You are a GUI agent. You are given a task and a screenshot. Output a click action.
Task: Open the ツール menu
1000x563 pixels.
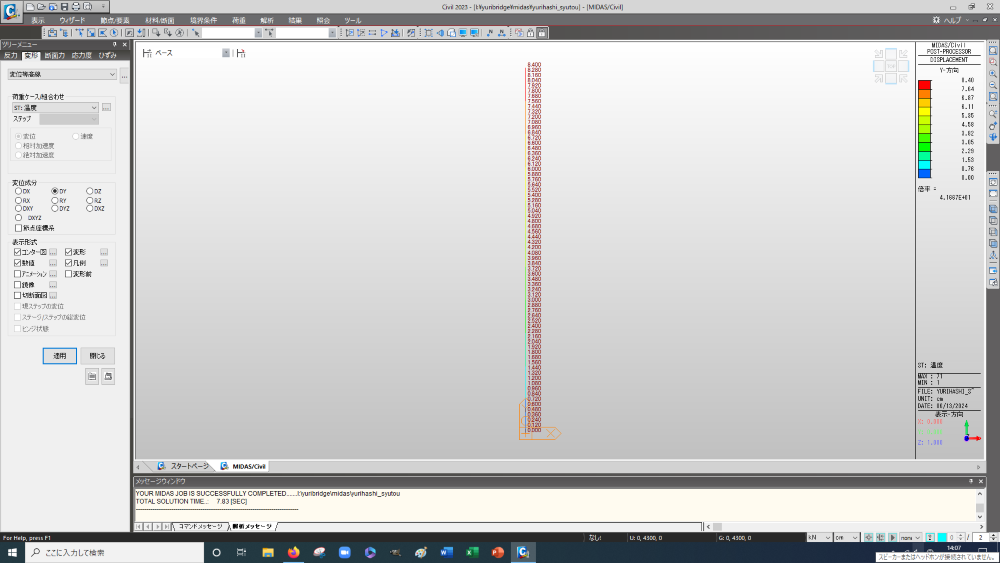pos(353,20)
